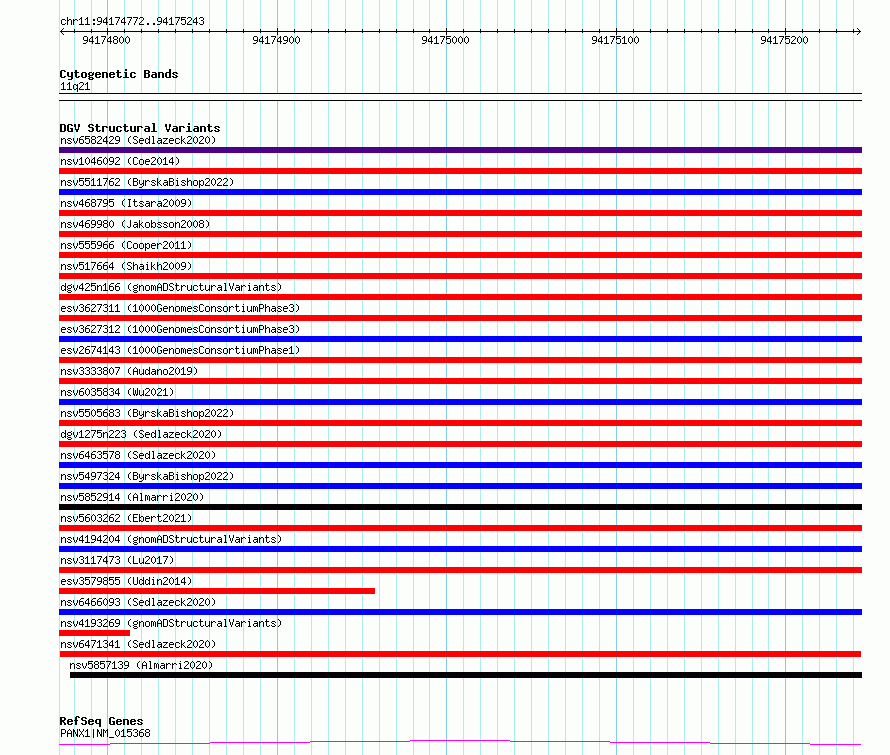The width and height of the screenshot is (890, 755).
Task: Click ruler position 94175000
Action: 446,40
